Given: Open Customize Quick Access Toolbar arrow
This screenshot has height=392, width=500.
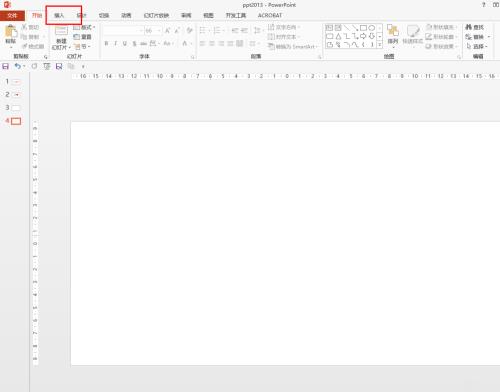Looking at the screenshot, I should click(83, 67).
